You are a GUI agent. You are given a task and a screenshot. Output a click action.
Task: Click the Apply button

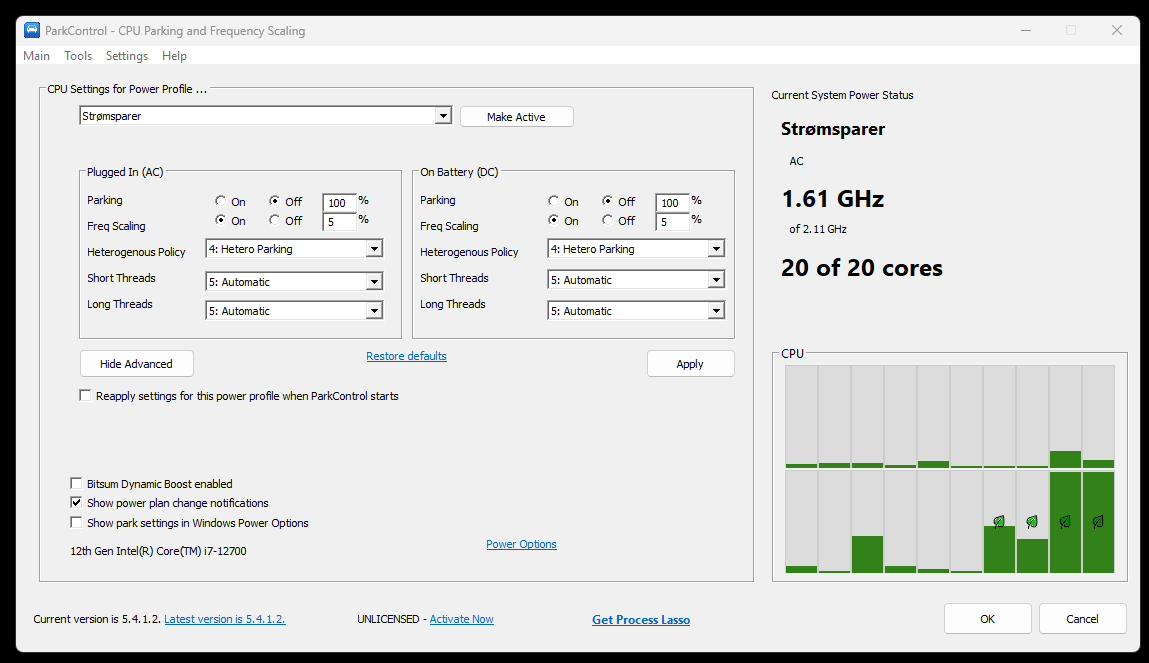690,363
